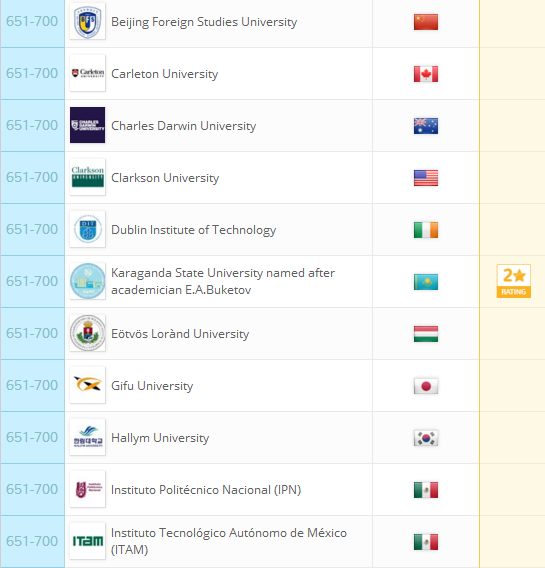This screenshot has width=545, height=568.
Task: Click the Beijing Foreign Studies University logo
Action: (x=87, y=21)
